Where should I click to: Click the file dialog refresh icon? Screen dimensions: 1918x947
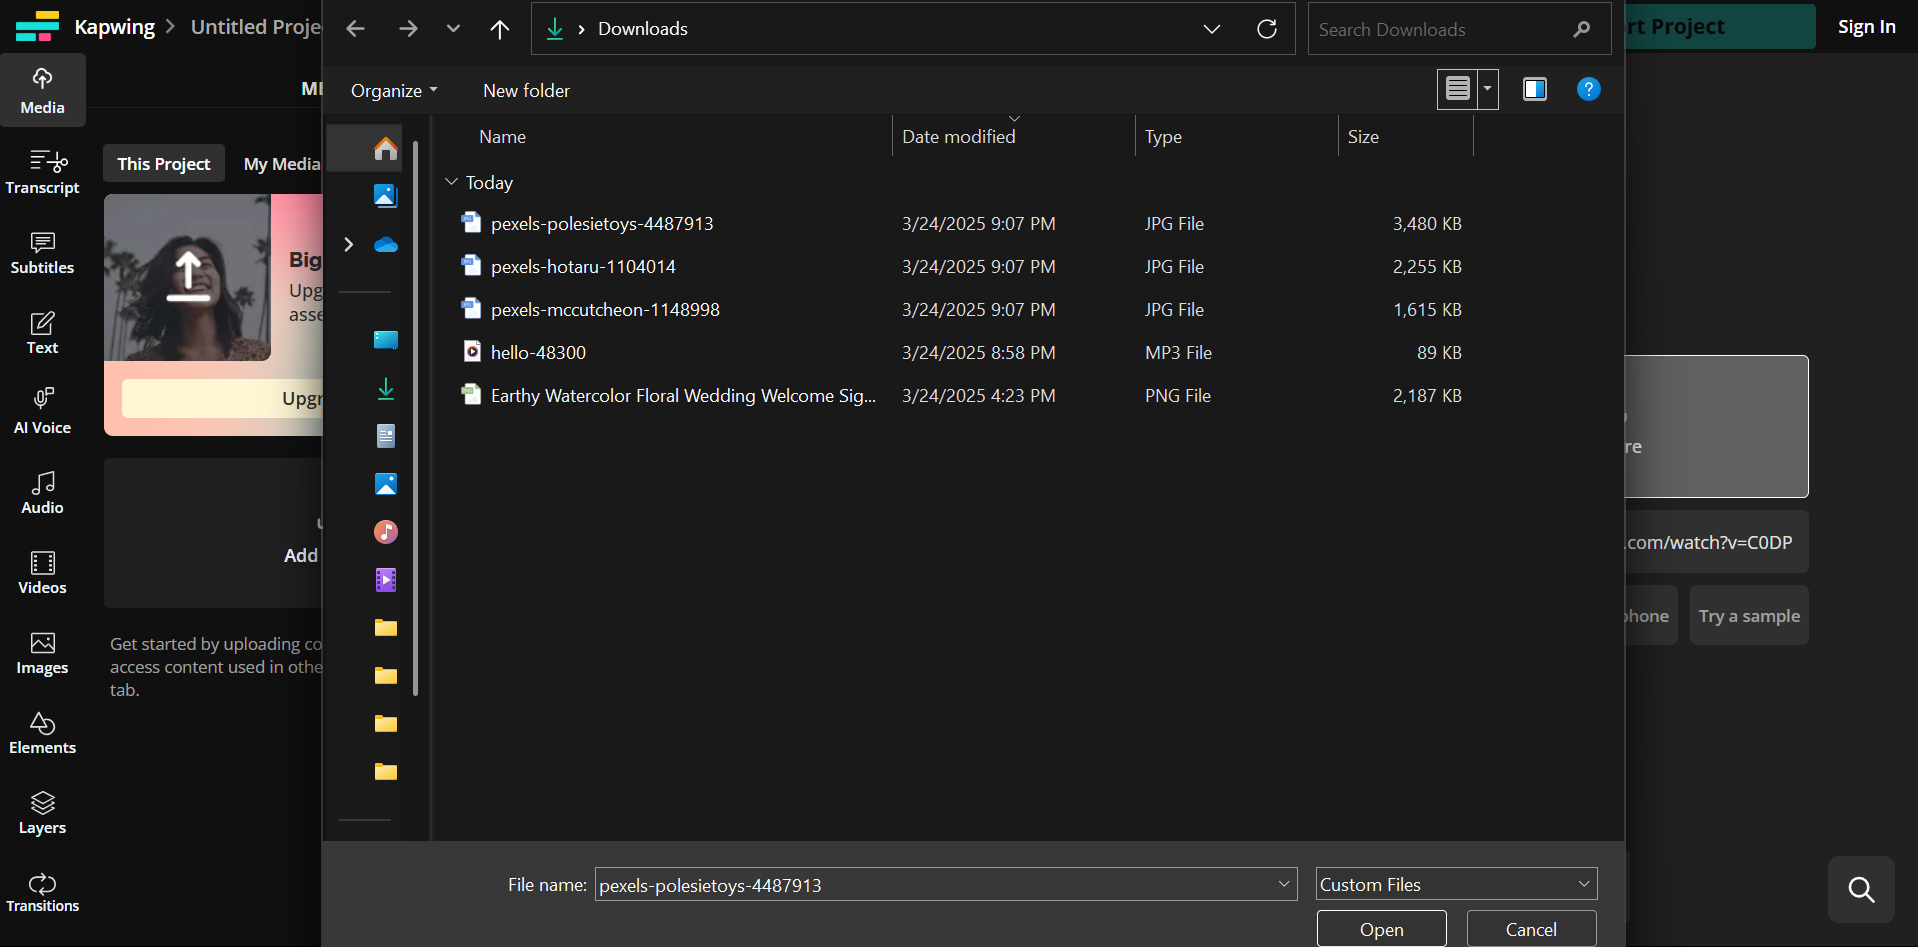pyautogui.click(x=1266, y=29)
